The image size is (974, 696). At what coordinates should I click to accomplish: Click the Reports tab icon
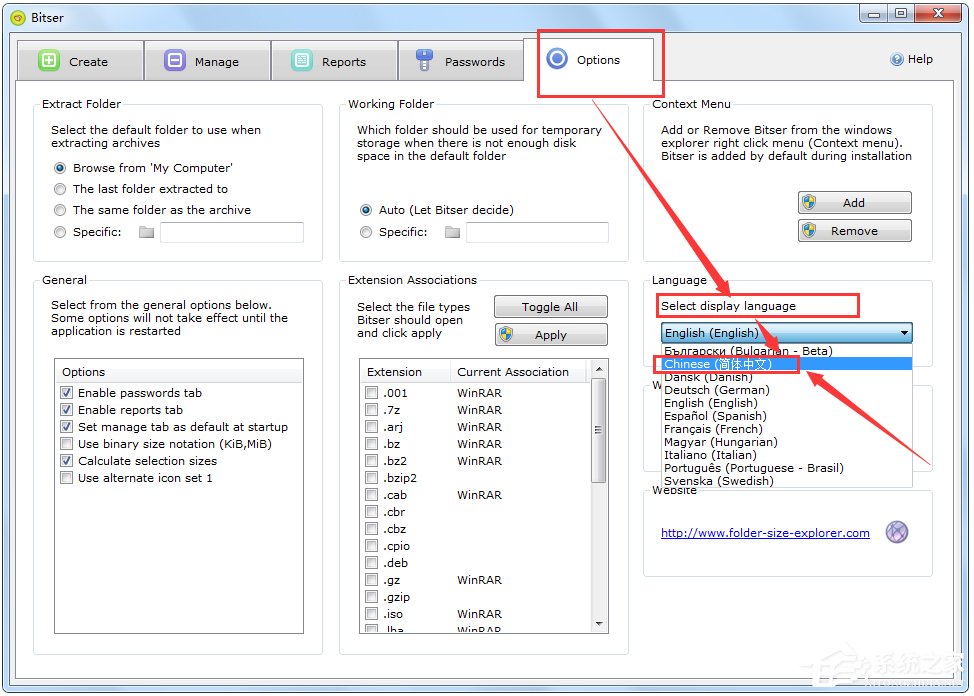point(302,61)
